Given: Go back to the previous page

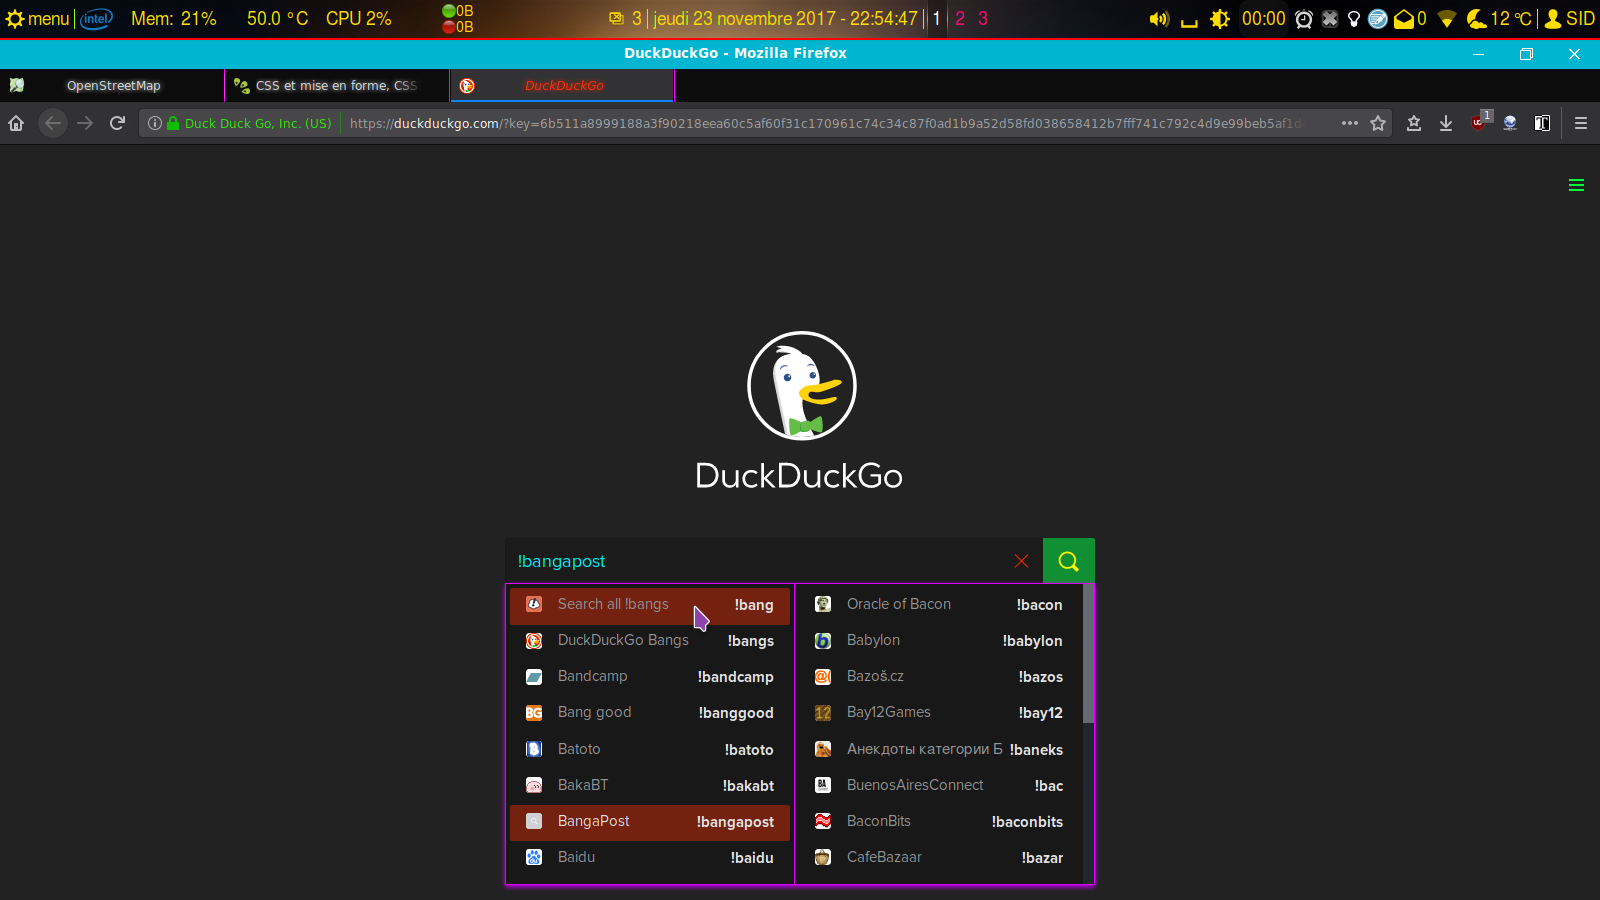Looking at the screenshot, I should pyautogui.click(x=53, y=123).
